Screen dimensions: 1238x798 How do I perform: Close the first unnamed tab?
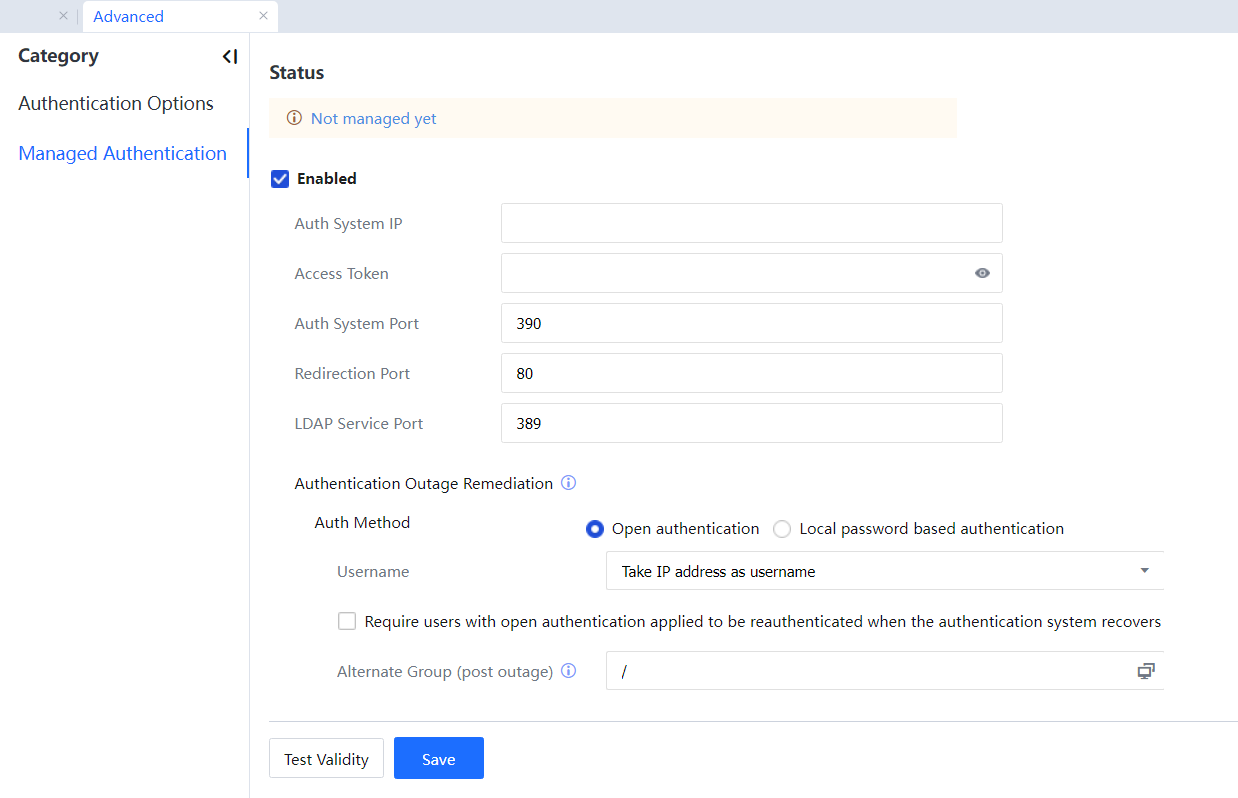coord(63,16)
